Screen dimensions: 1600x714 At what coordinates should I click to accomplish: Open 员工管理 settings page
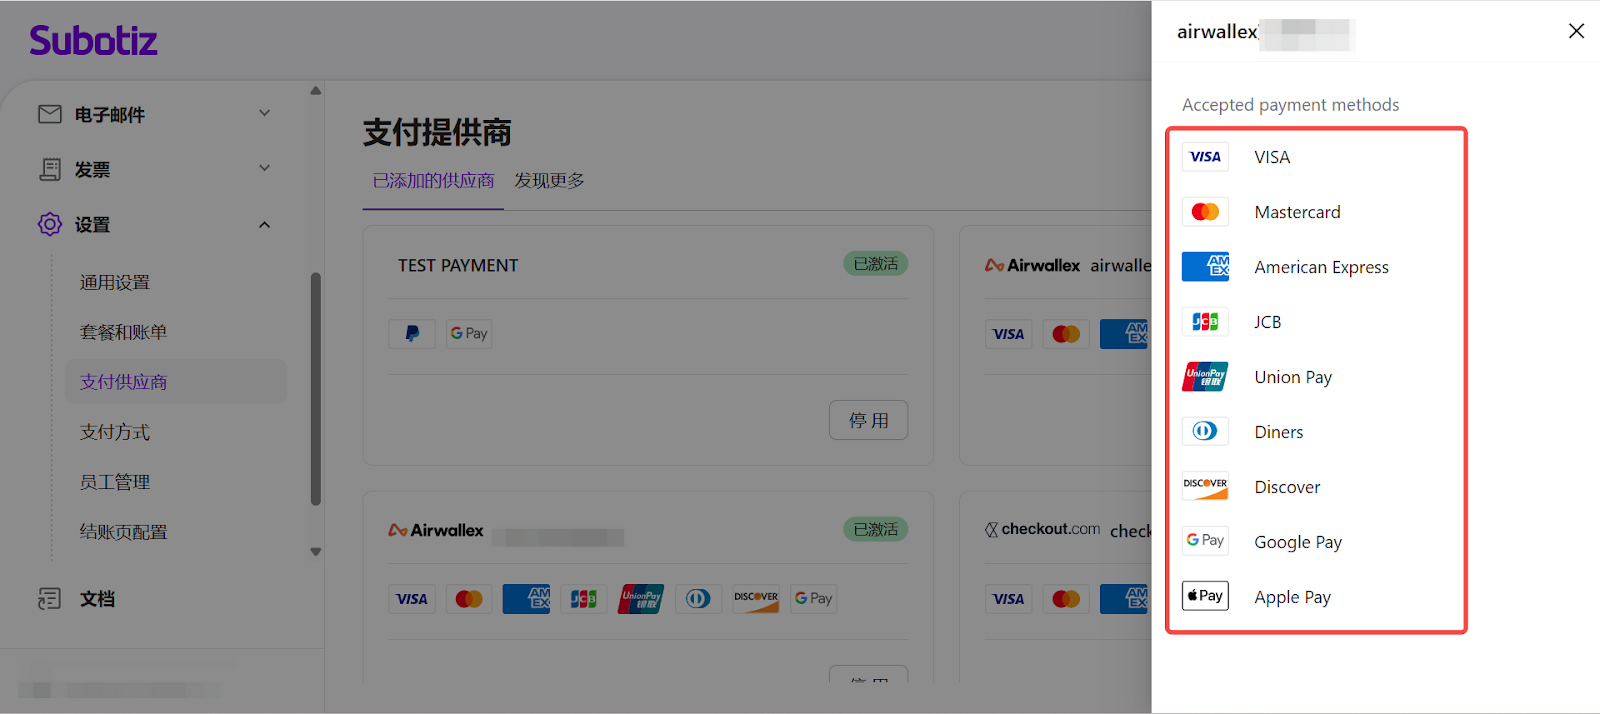click(x=115, y=482)
